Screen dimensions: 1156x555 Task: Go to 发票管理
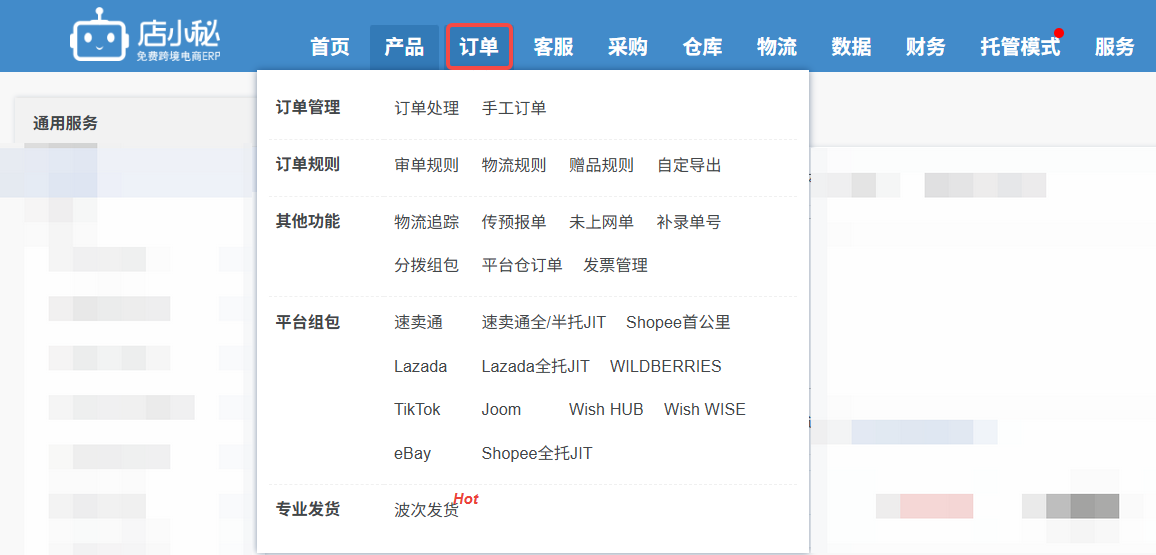(616, 265)
